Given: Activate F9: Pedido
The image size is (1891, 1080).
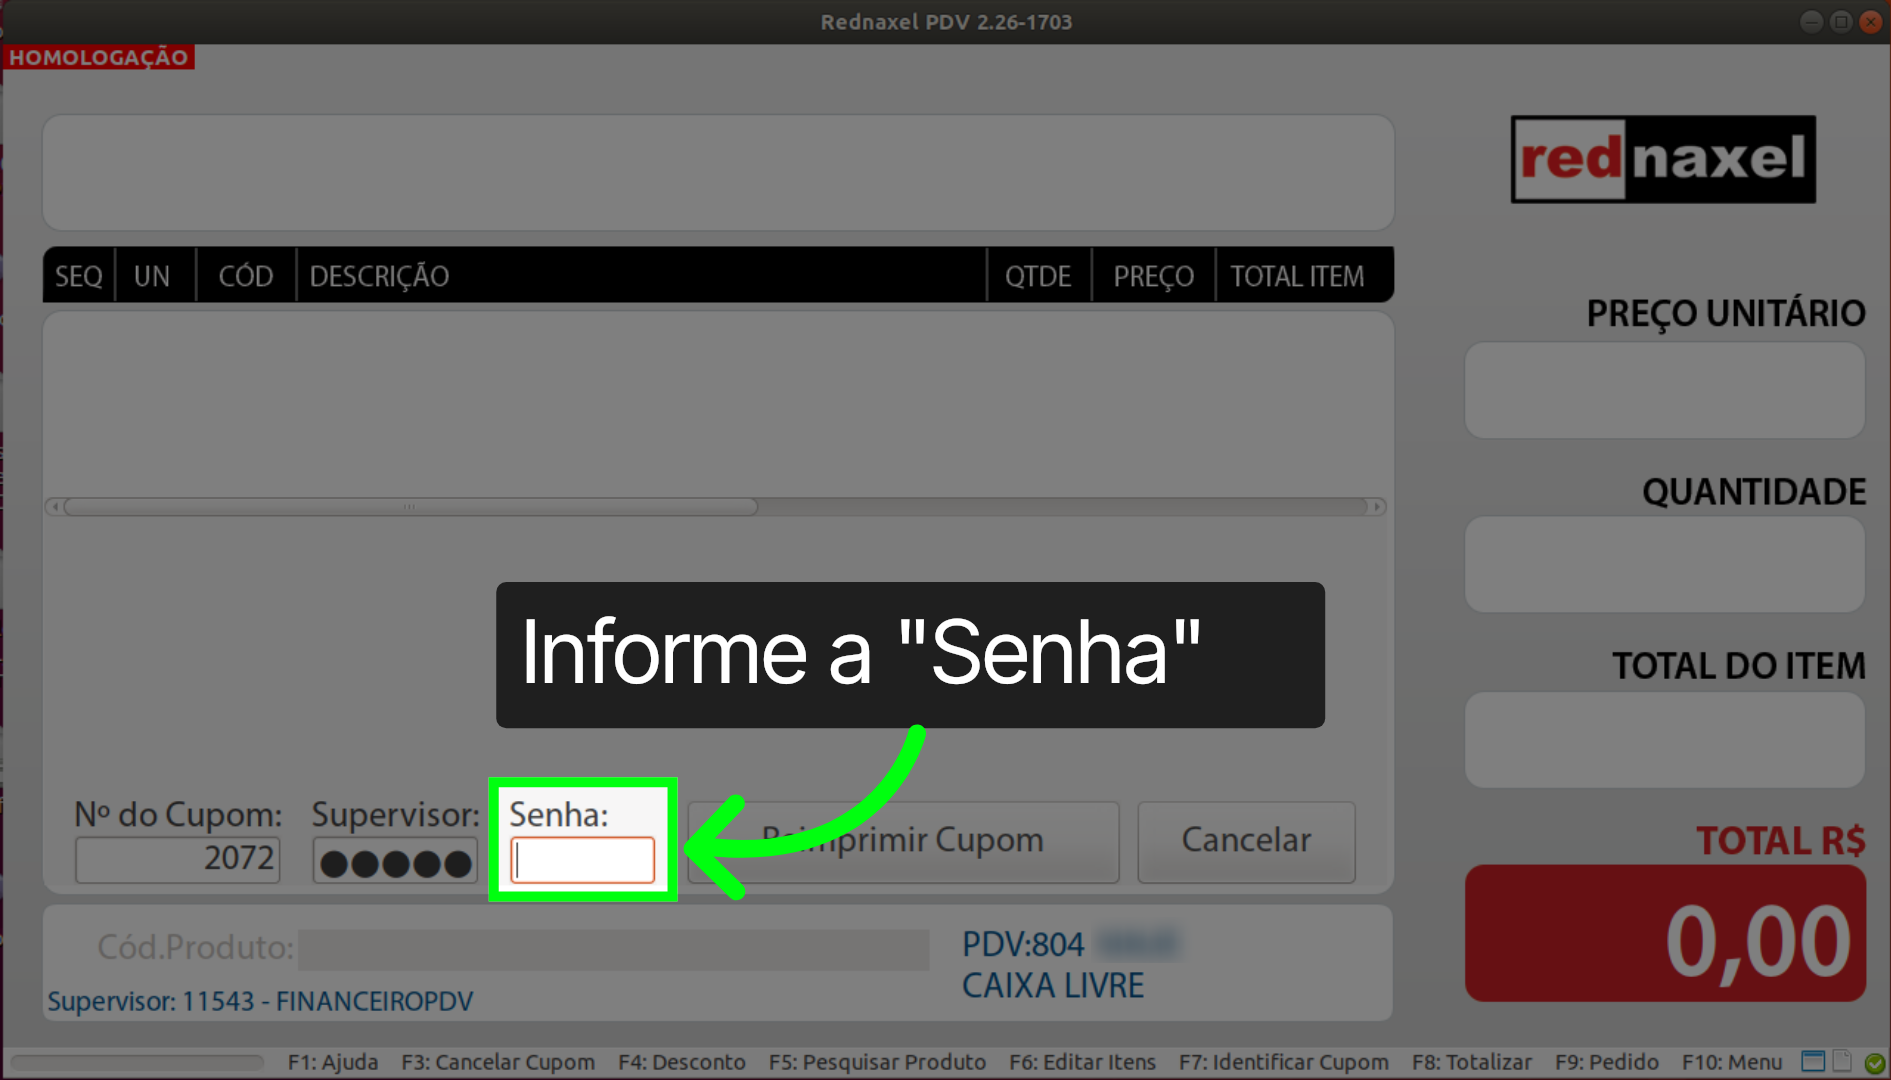Looking at the screenshot, I should [1608, 1062].
